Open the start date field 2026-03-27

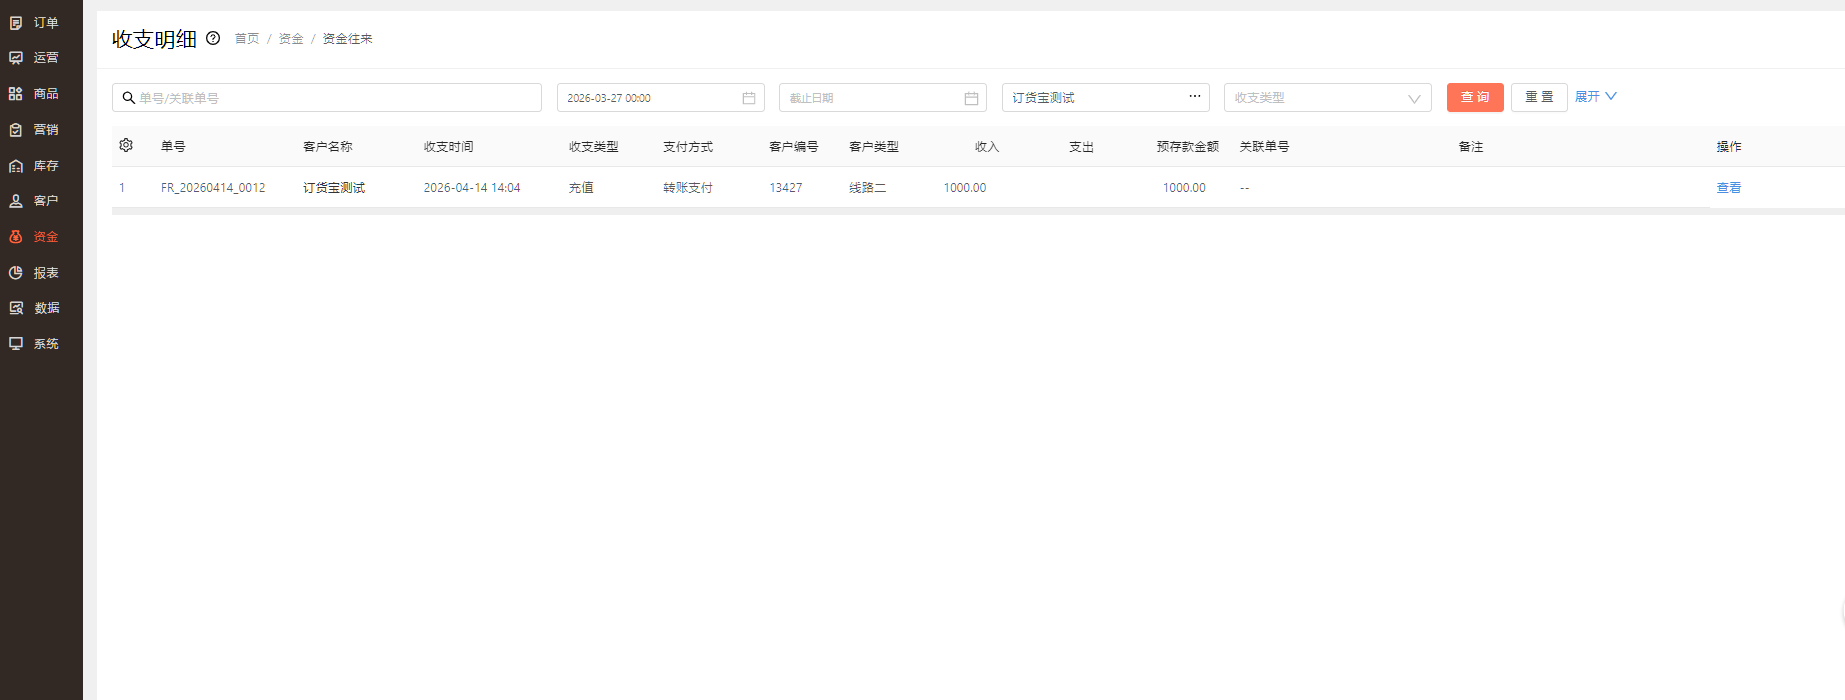tap(661, 98)
